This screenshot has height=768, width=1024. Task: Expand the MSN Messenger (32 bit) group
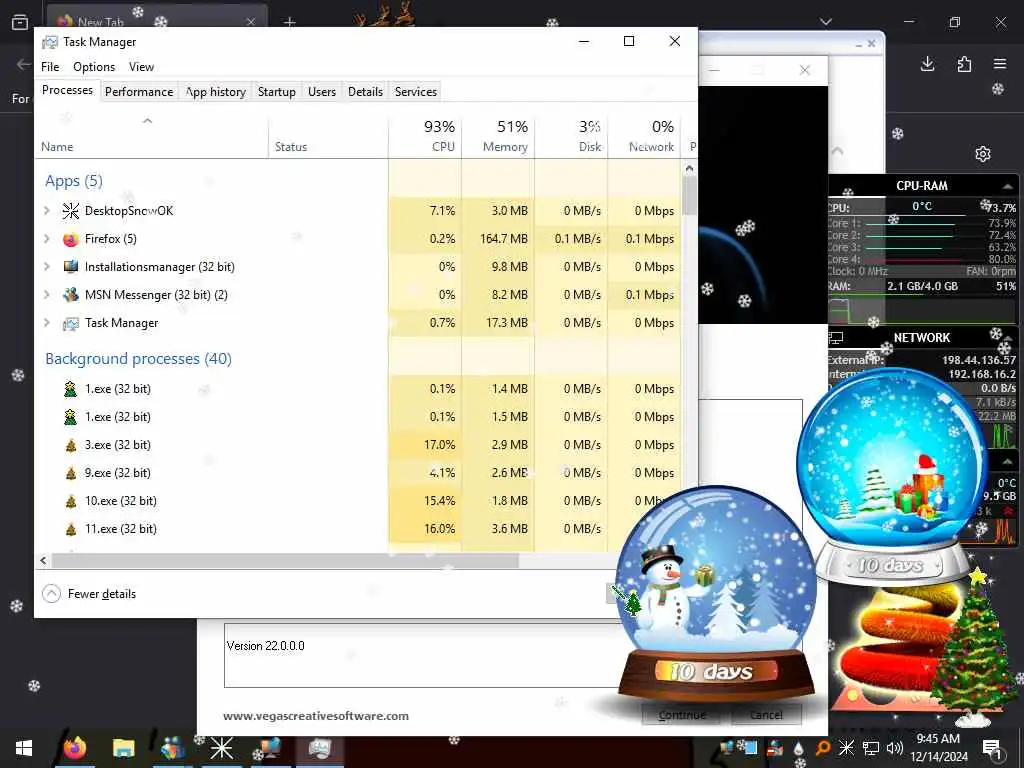point(46,295)
